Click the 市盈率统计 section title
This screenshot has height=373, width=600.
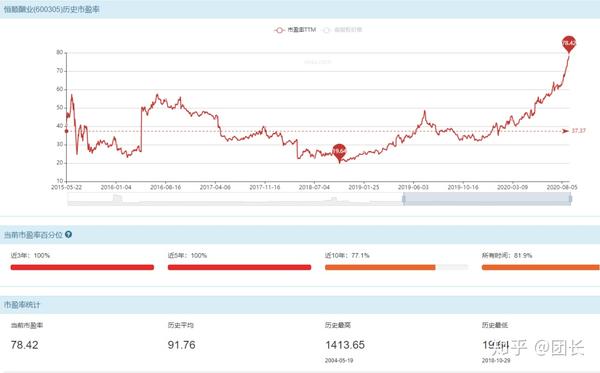point(22,305)
